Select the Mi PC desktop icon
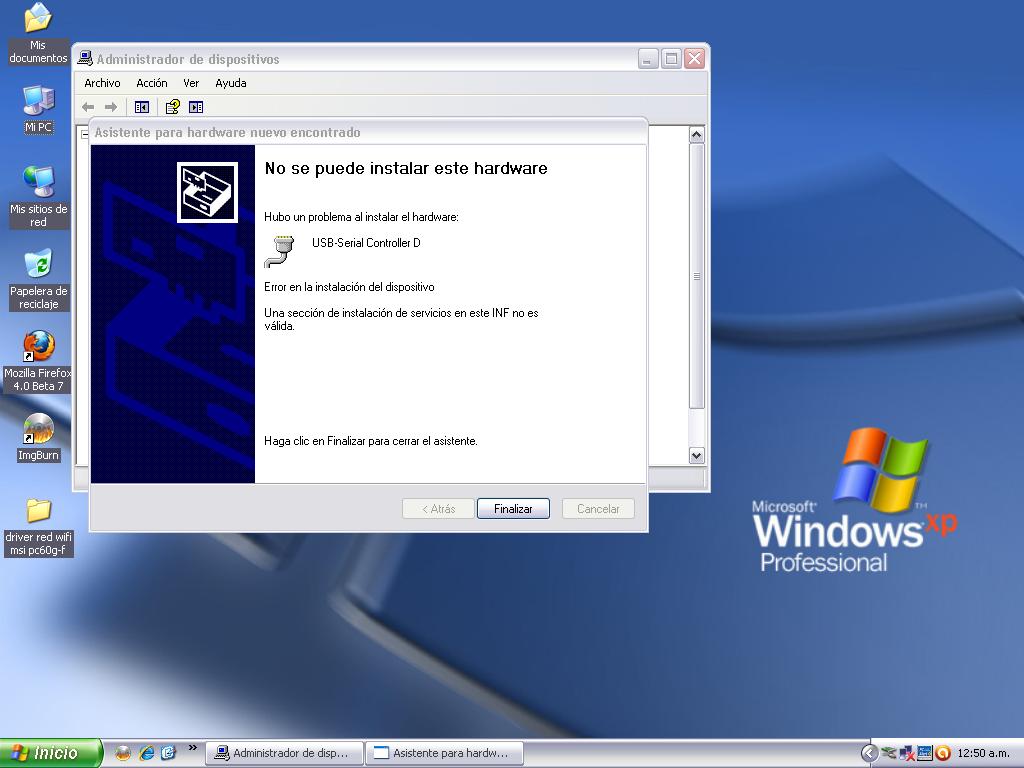 [x=38, y=108]
